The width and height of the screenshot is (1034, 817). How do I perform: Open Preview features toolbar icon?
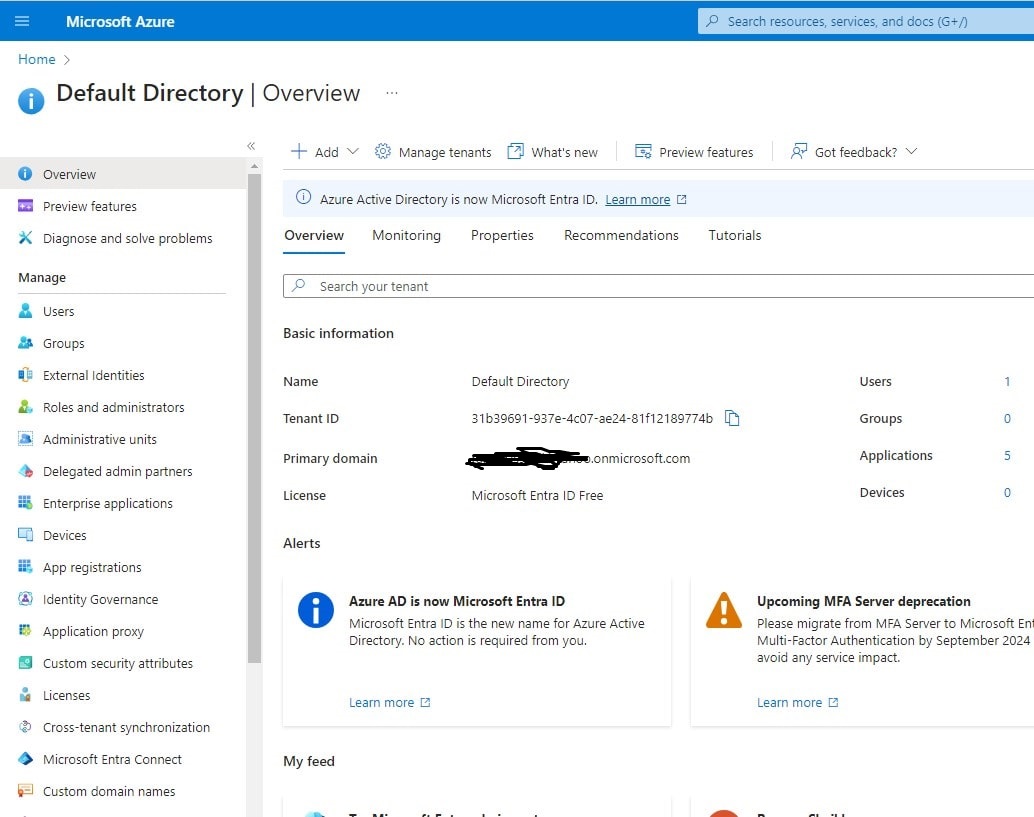point(643,152)
